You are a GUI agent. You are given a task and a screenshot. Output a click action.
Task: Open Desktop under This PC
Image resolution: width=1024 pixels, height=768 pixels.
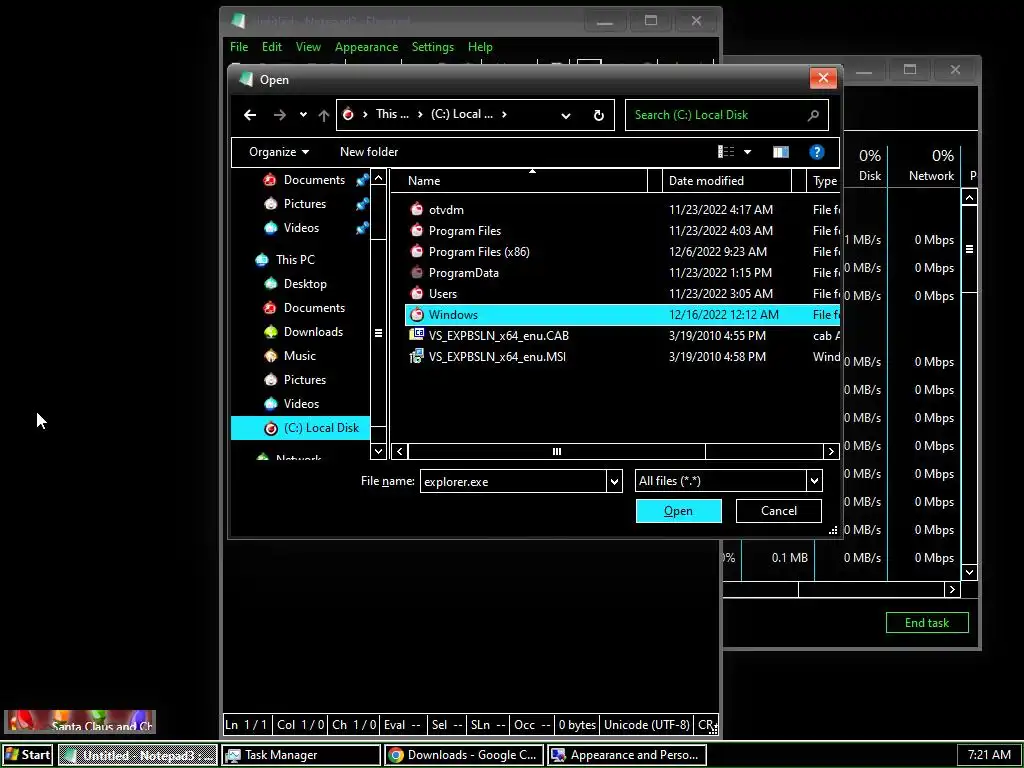click(x=305, y=284)
